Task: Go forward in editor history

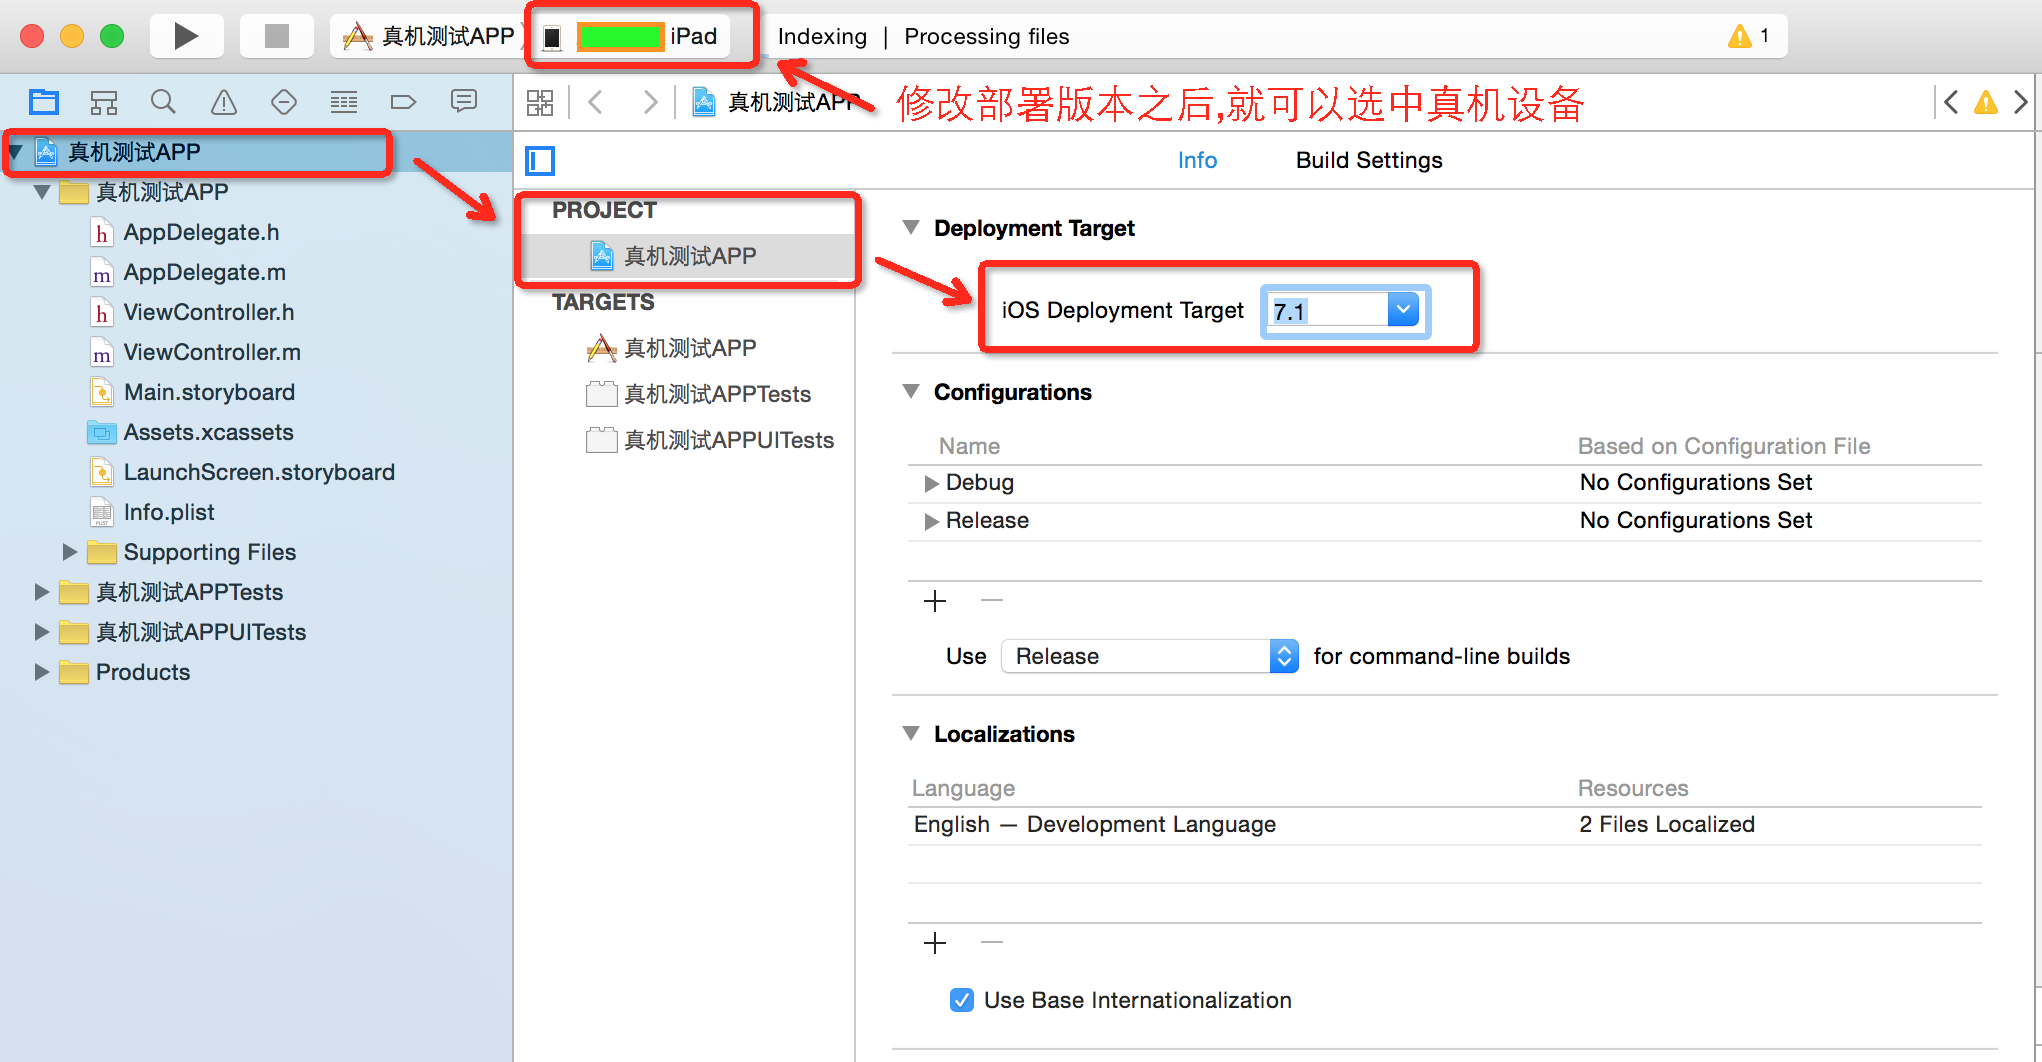Action: [x=650, y=102]
